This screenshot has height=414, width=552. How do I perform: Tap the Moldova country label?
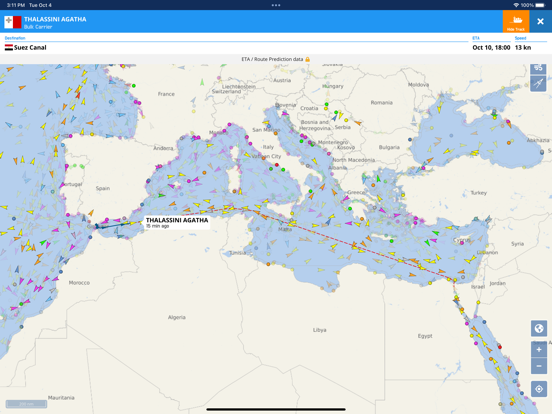(419, 84)
